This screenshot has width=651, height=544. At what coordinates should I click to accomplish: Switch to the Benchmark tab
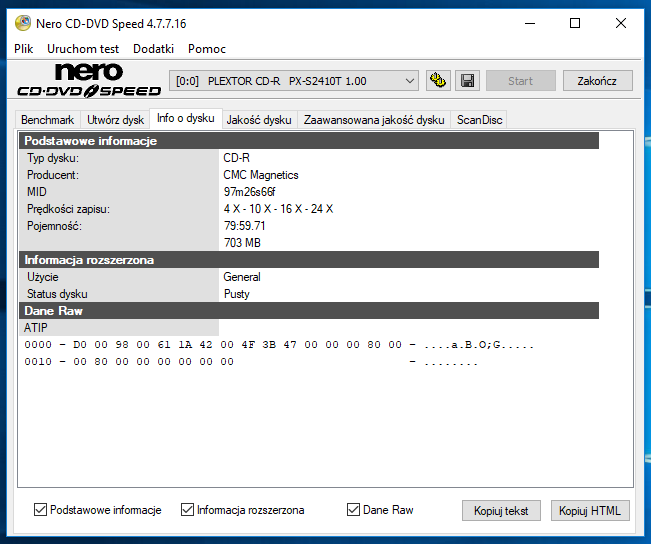[47, 120]
